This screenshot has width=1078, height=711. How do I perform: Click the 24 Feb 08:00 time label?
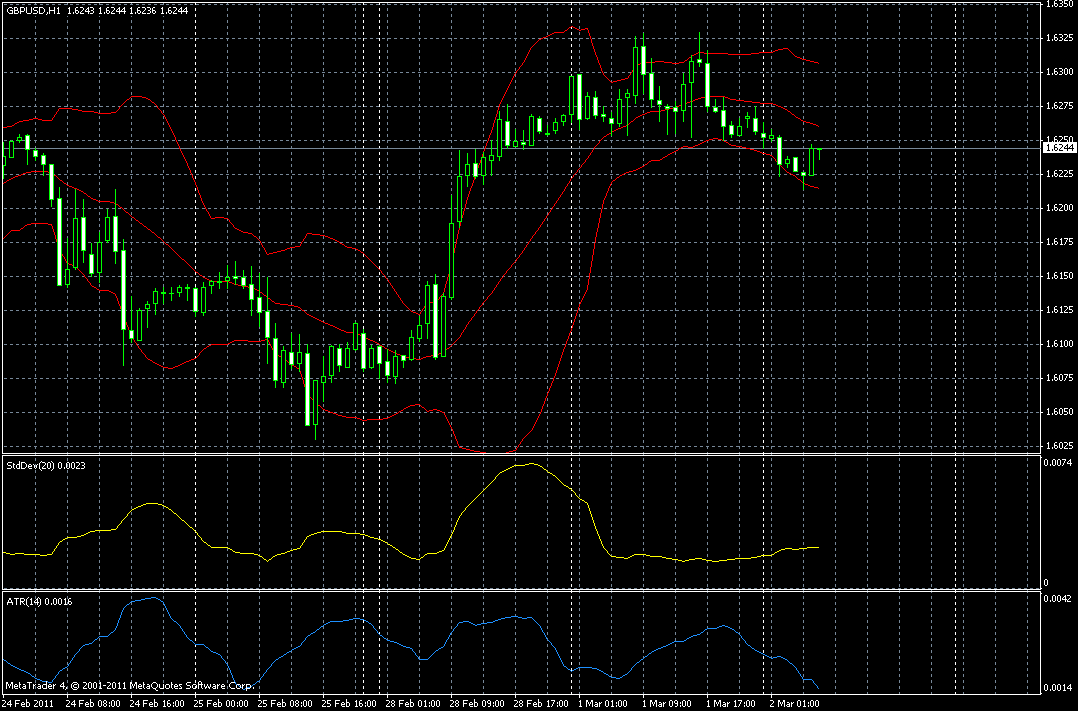pyautogui.click(x=94, y=704)
